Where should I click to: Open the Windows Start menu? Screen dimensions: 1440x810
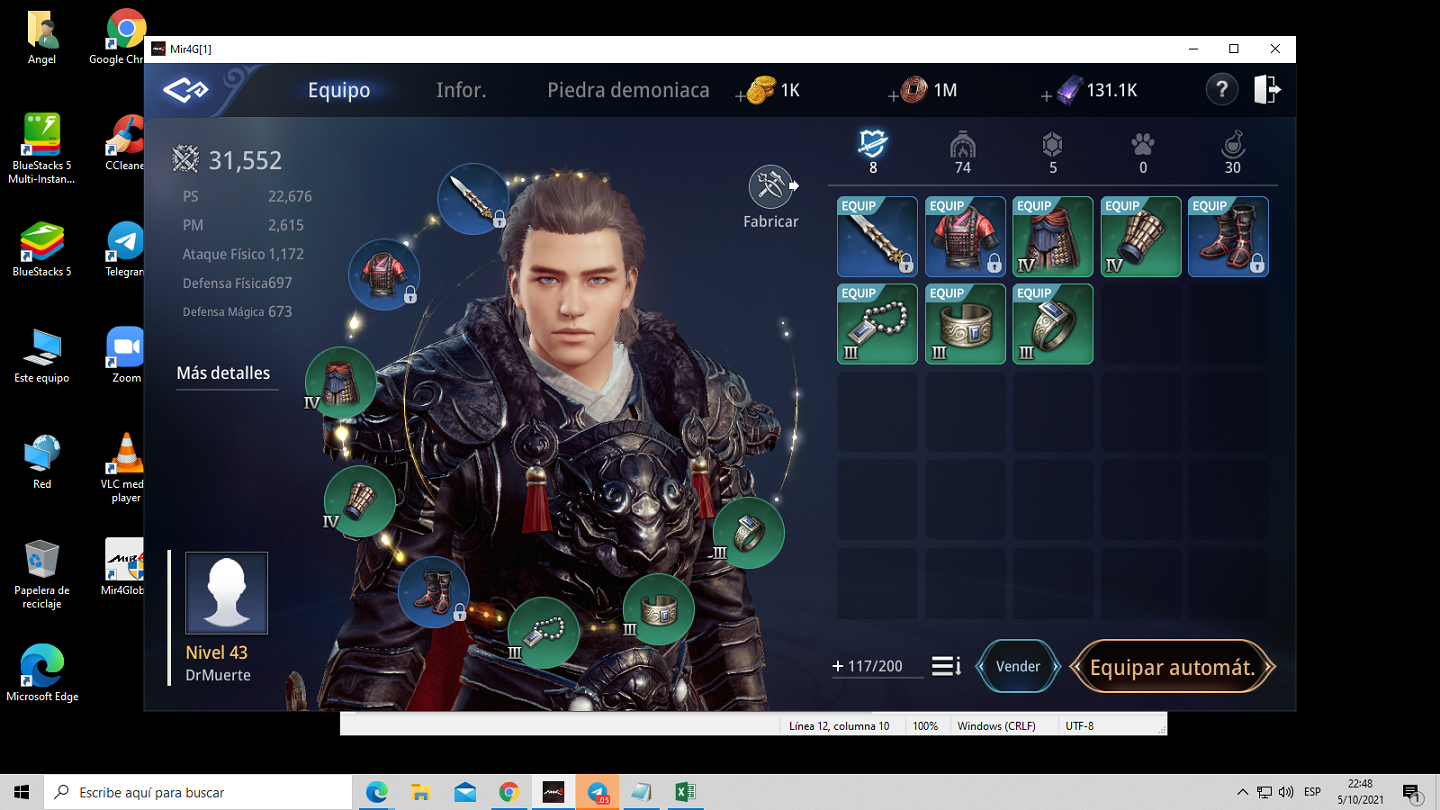click(x=22, y=792)
